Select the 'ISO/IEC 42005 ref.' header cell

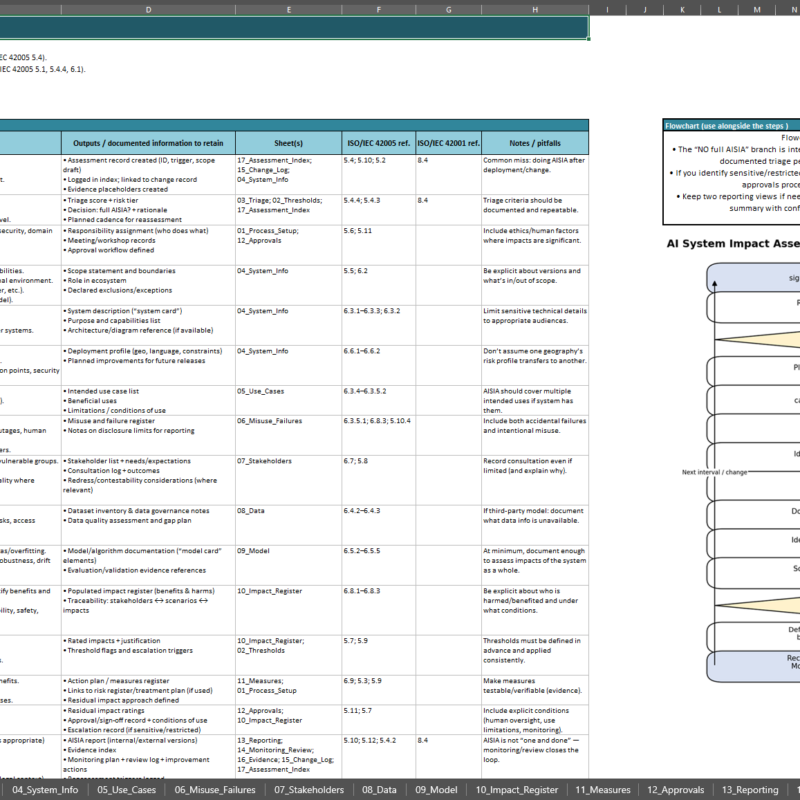click(x=379, y=142)
